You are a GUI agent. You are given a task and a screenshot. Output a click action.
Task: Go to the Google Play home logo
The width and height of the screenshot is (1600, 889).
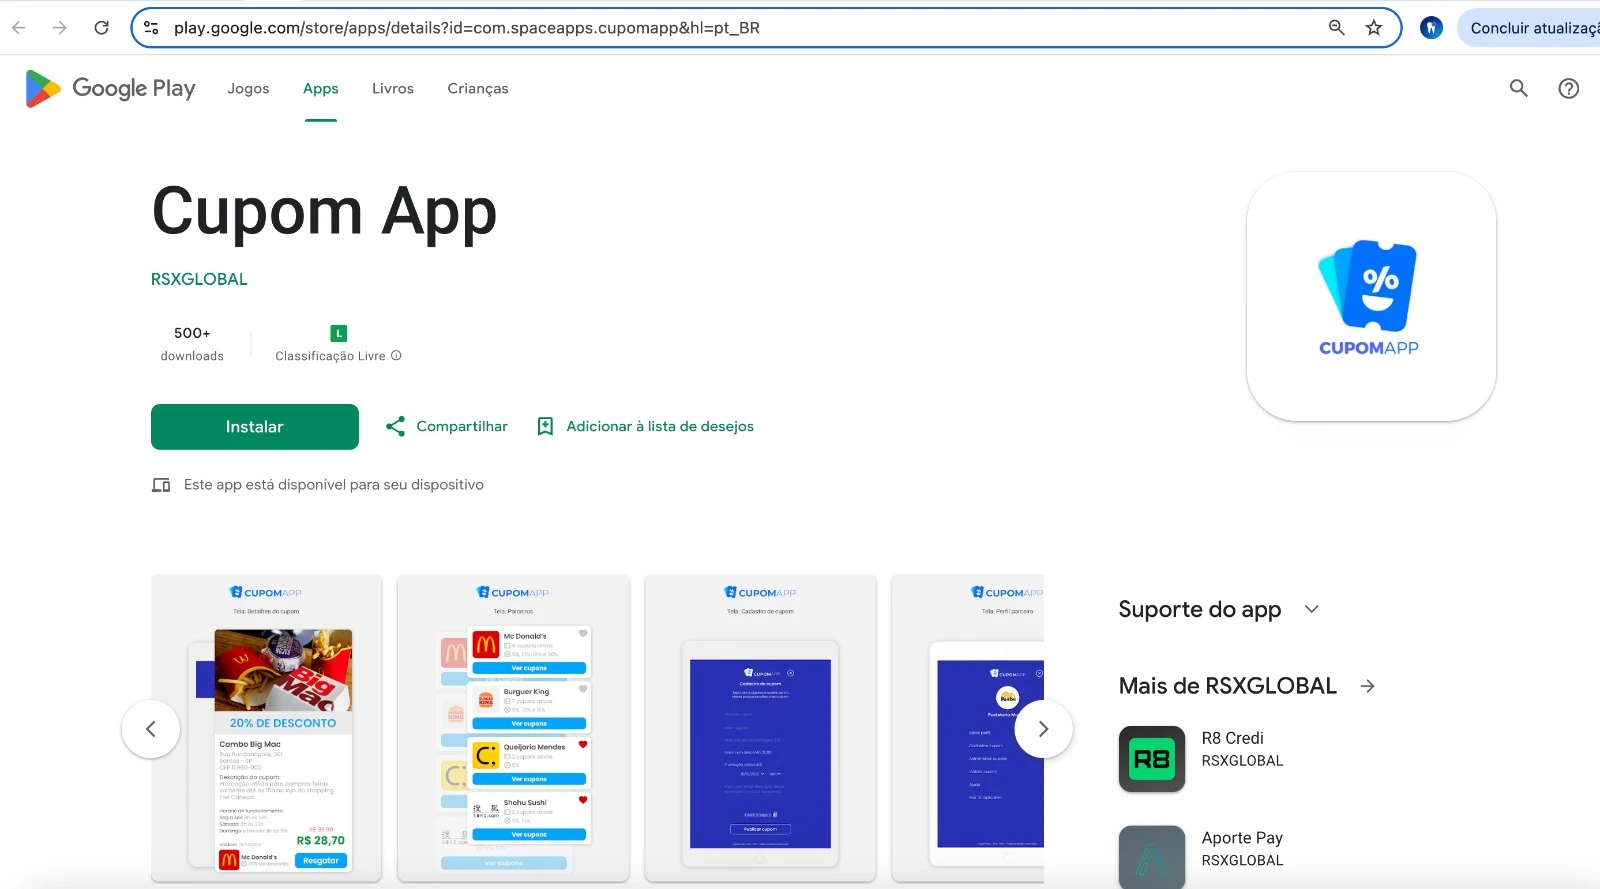[110, 89]
